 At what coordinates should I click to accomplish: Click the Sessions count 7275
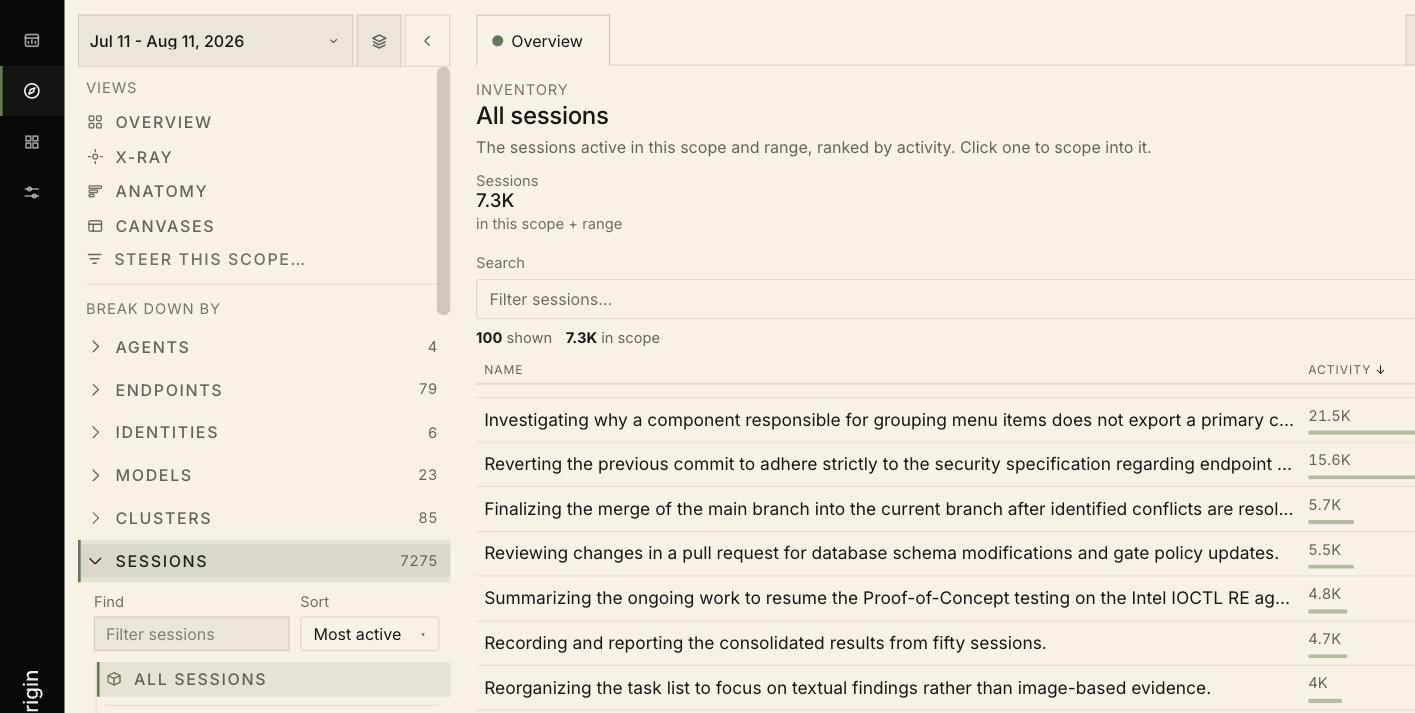tap(418, 561)
